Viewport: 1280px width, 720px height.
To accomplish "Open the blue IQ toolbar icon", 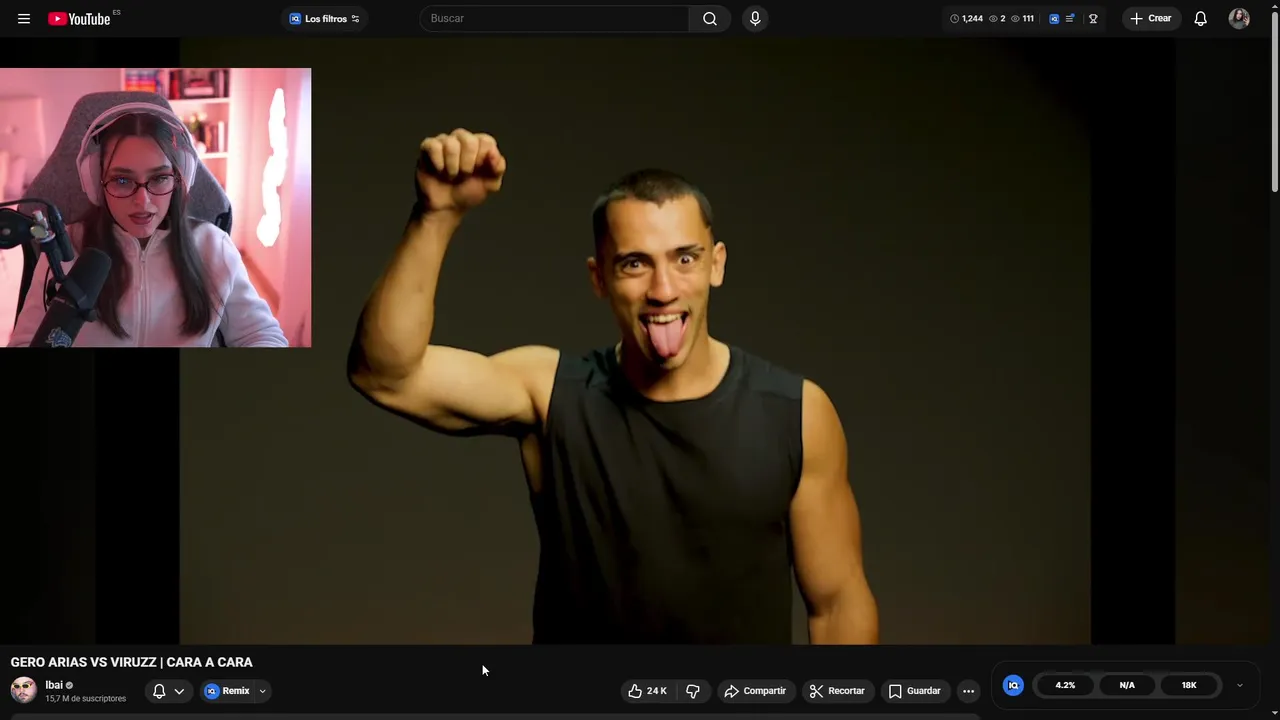I will [1054, 19].
